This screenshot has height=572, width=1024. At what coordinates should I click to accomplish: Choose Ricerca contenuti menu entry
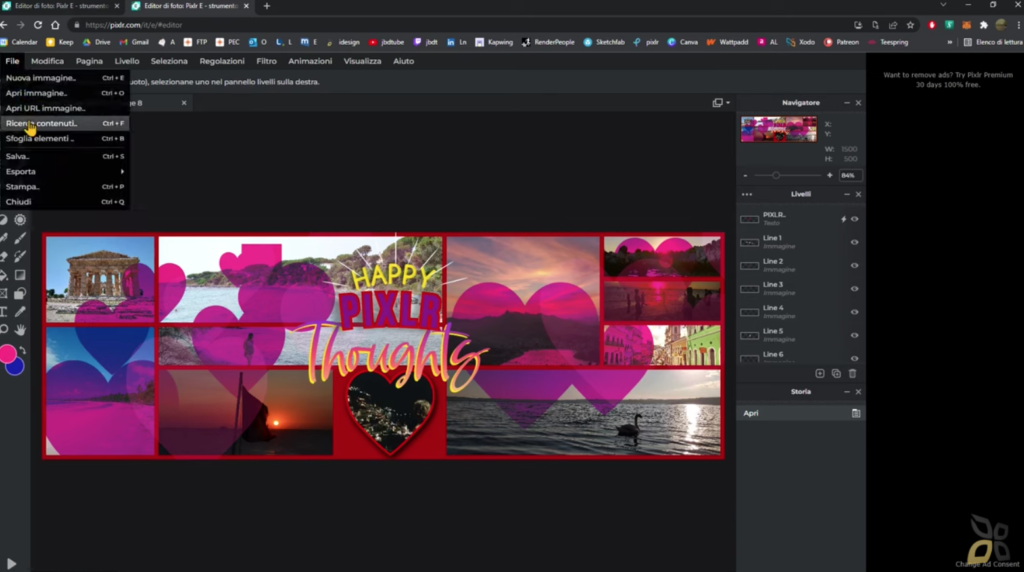coord(65,123)
